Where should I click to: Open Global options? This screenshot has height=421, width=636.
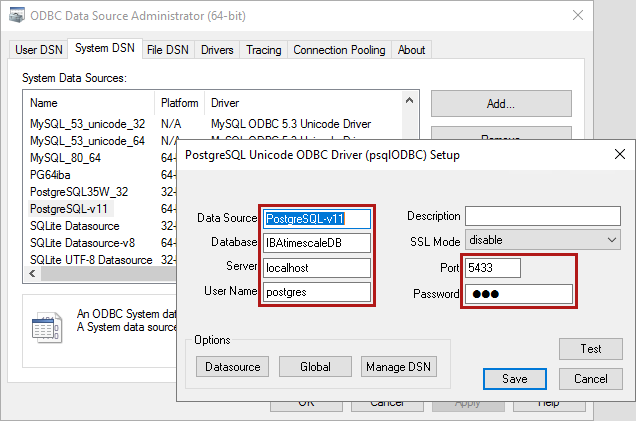click(x=315, y=367)
